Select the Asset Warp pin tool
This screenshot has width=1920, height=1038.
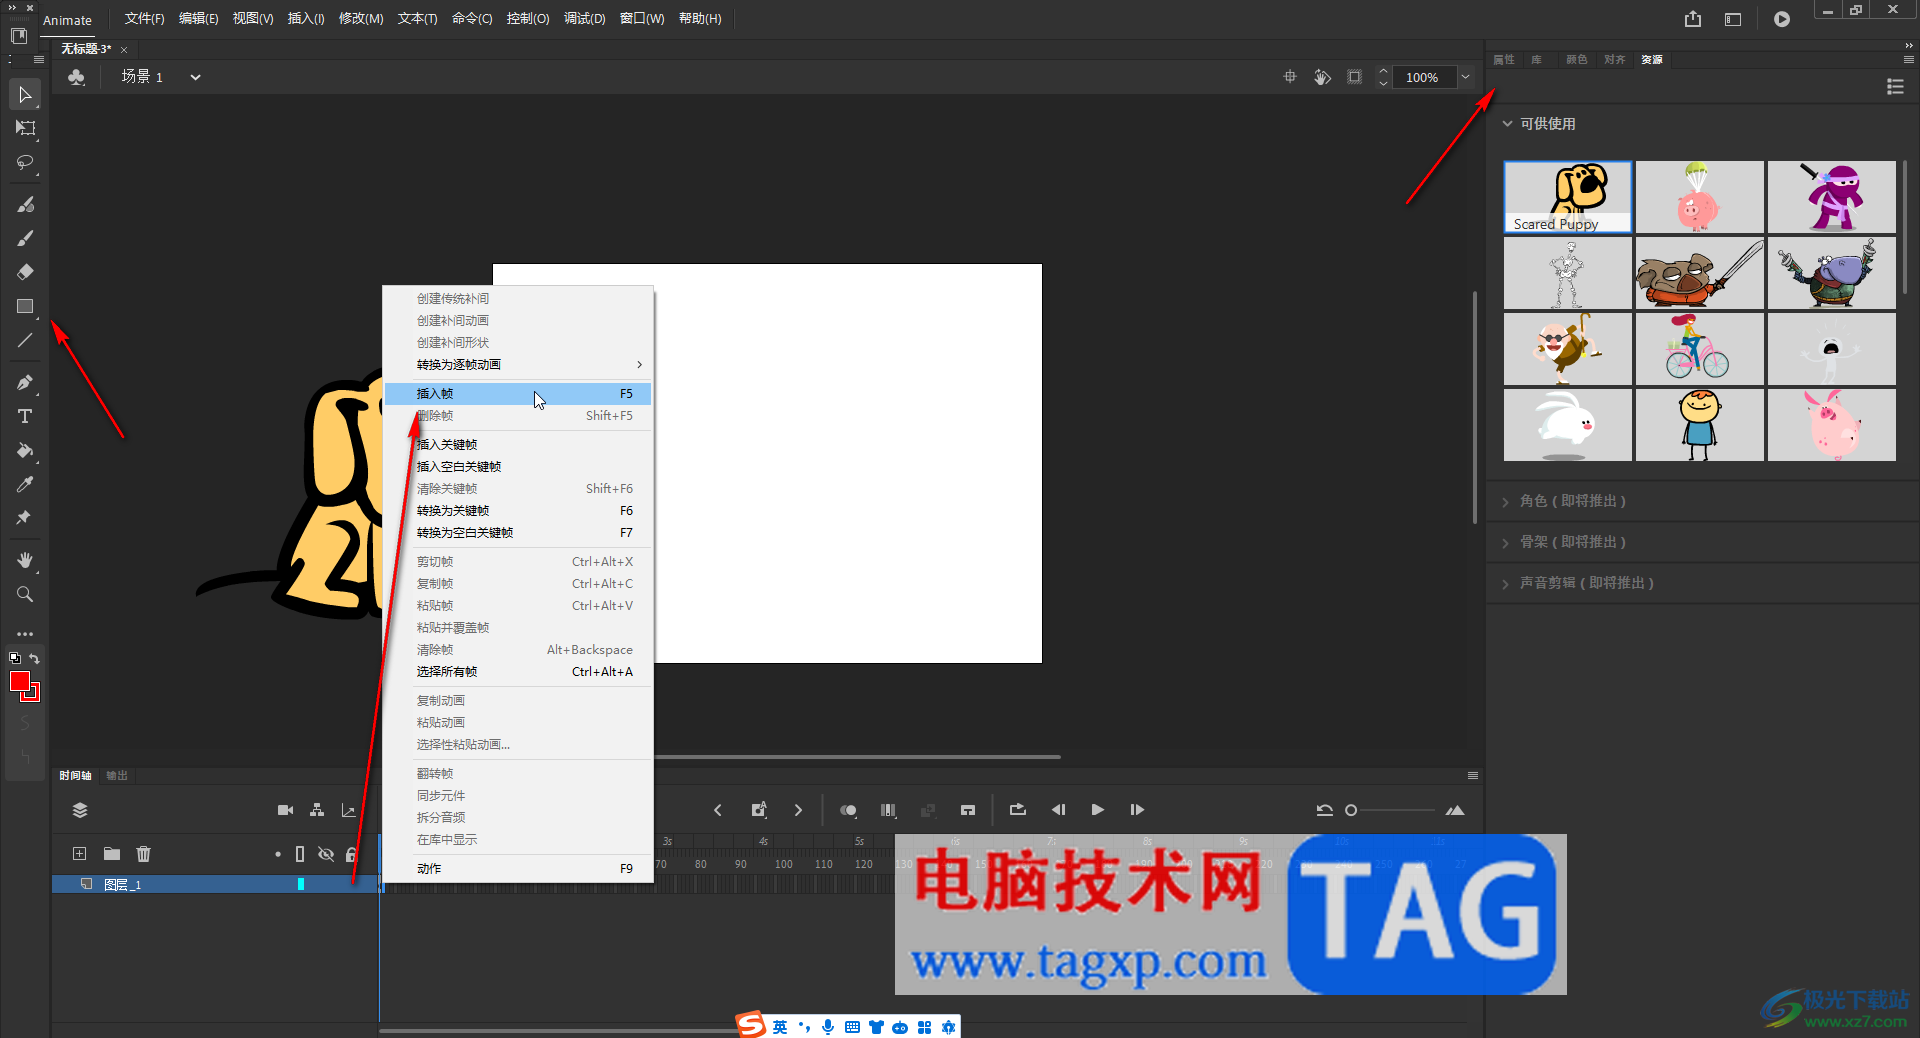click(25, 518)
